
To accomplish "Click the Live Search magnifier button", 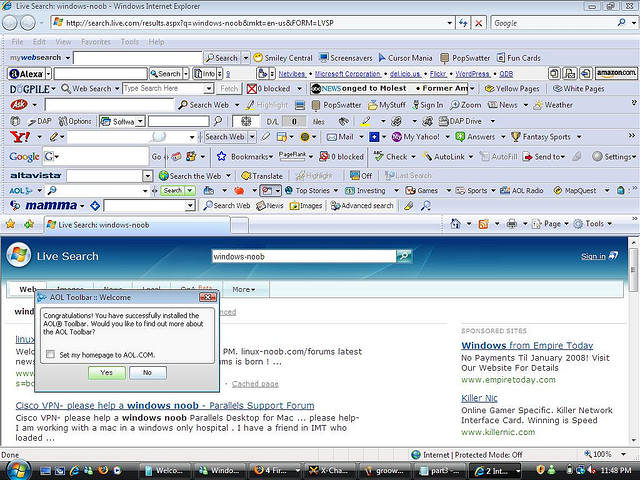I will tap(403, 256).
